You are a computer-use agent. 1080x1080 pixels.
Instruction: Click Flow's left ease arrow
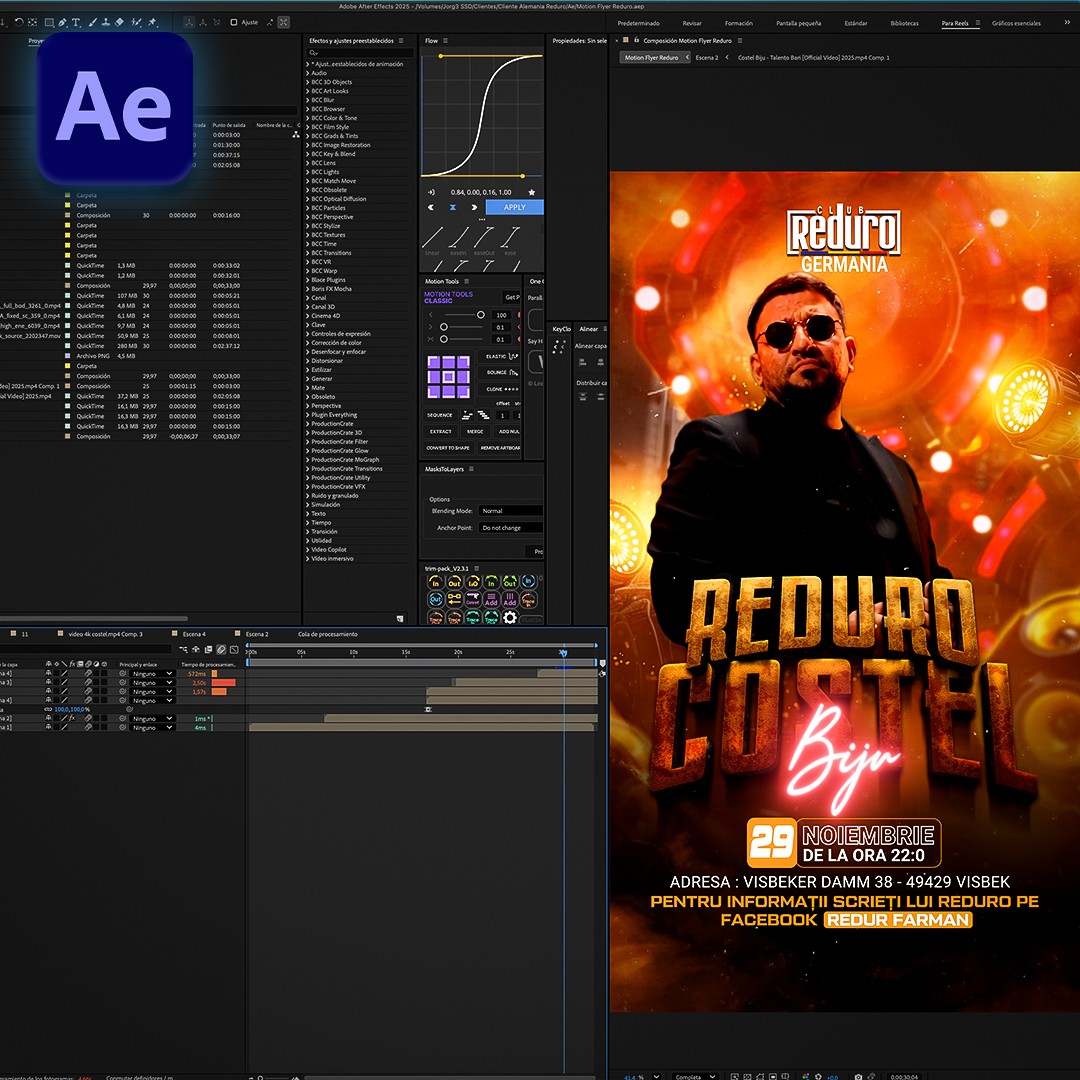coord(431,207)
